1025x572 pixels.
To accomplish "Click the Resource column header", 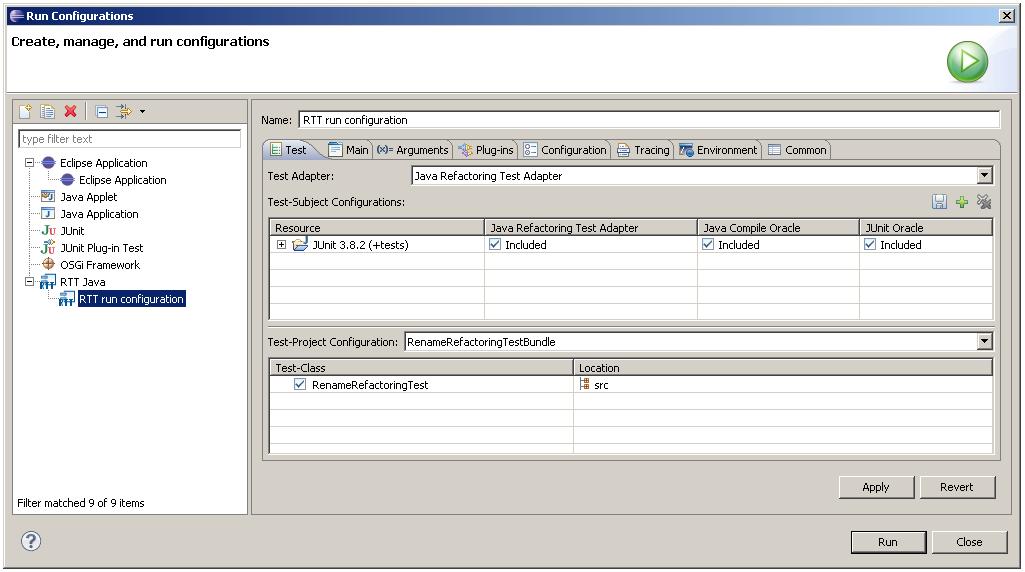I will 377,227.
